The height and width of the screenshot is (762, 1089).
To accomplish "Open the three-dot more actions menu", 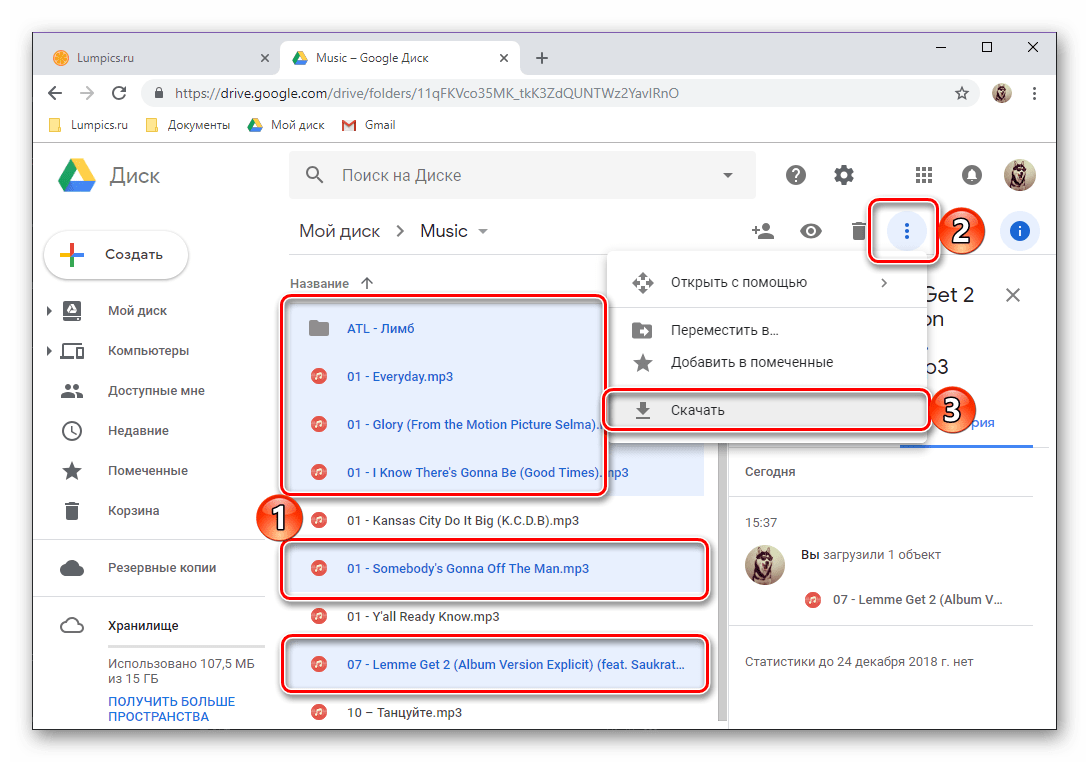I will coord(906,231).
